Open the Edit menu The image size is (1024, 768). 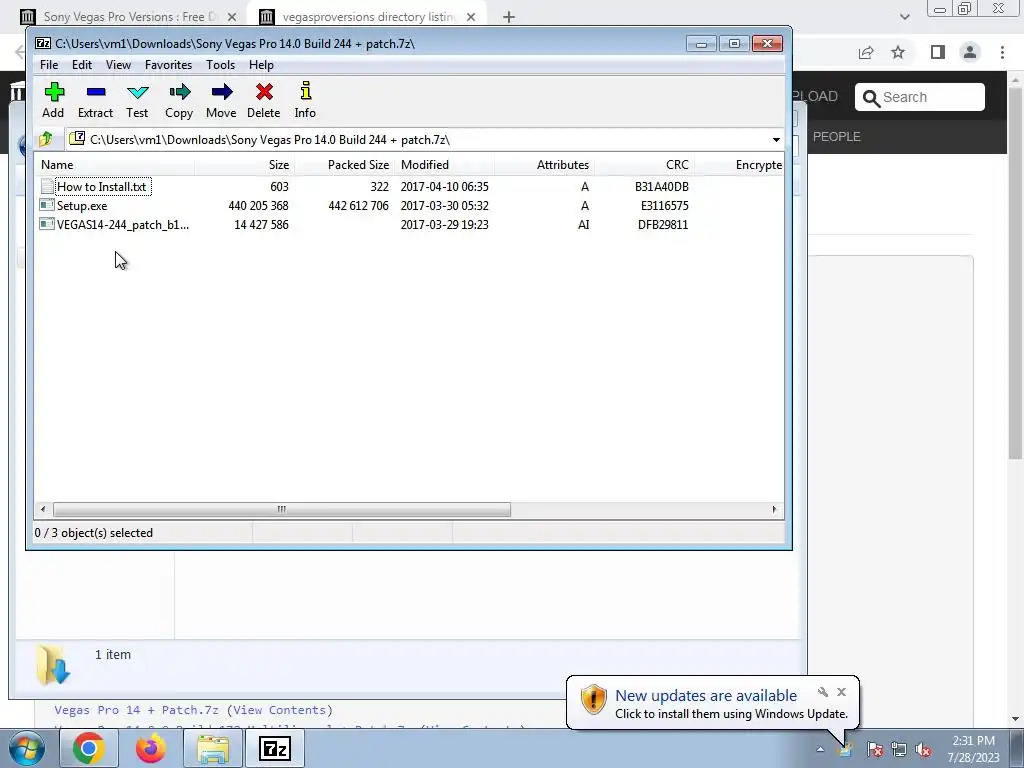point(82,65)
